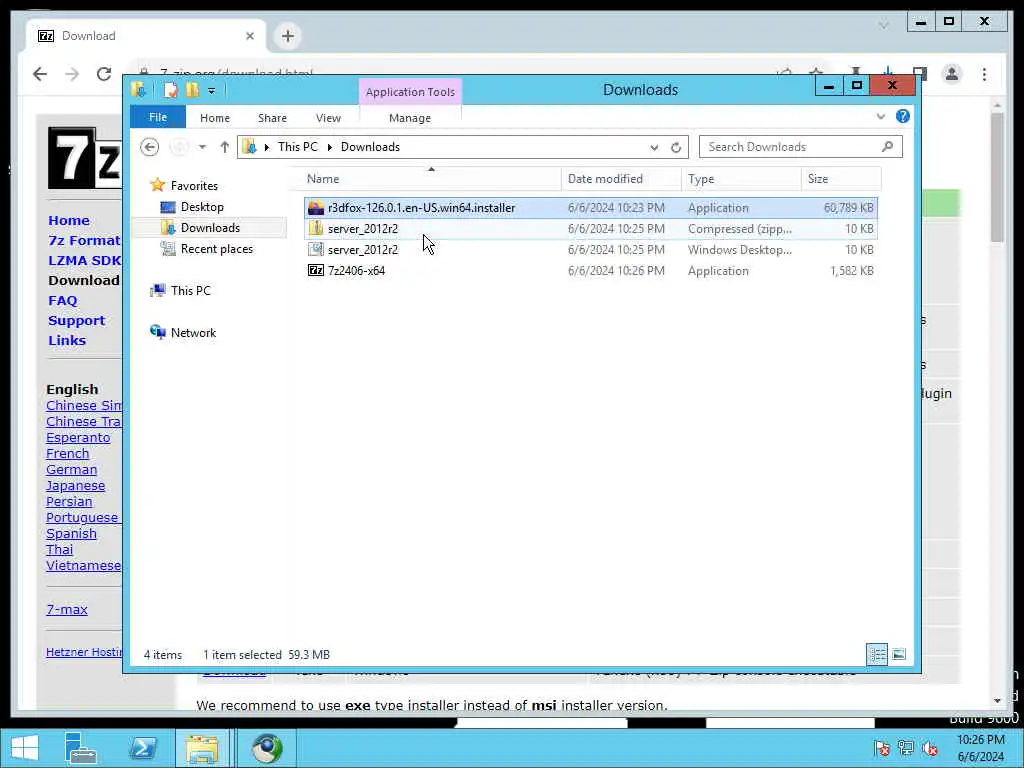
Task: Select This PC in the navigation pane
Action: tap(190, 291)
